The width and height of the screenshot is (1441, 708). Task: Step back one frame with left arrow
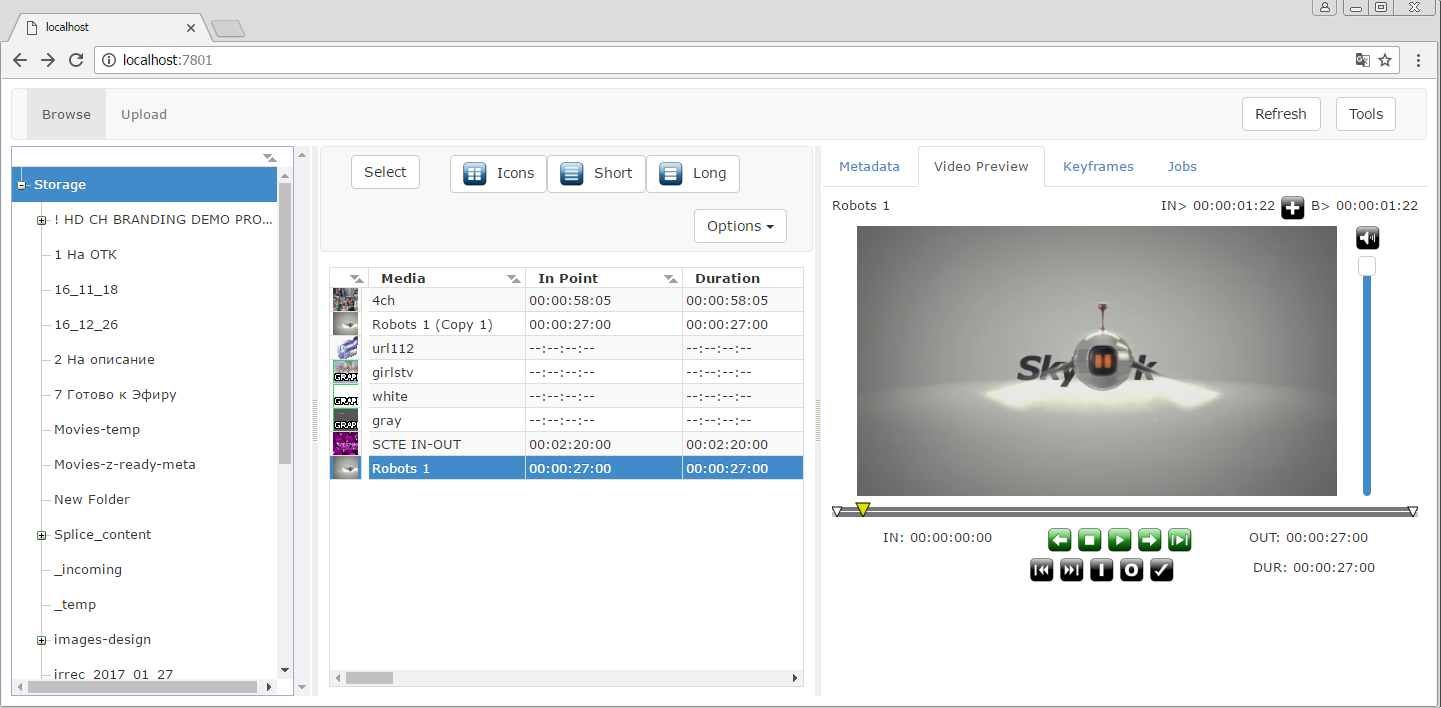click(1060, 540)
